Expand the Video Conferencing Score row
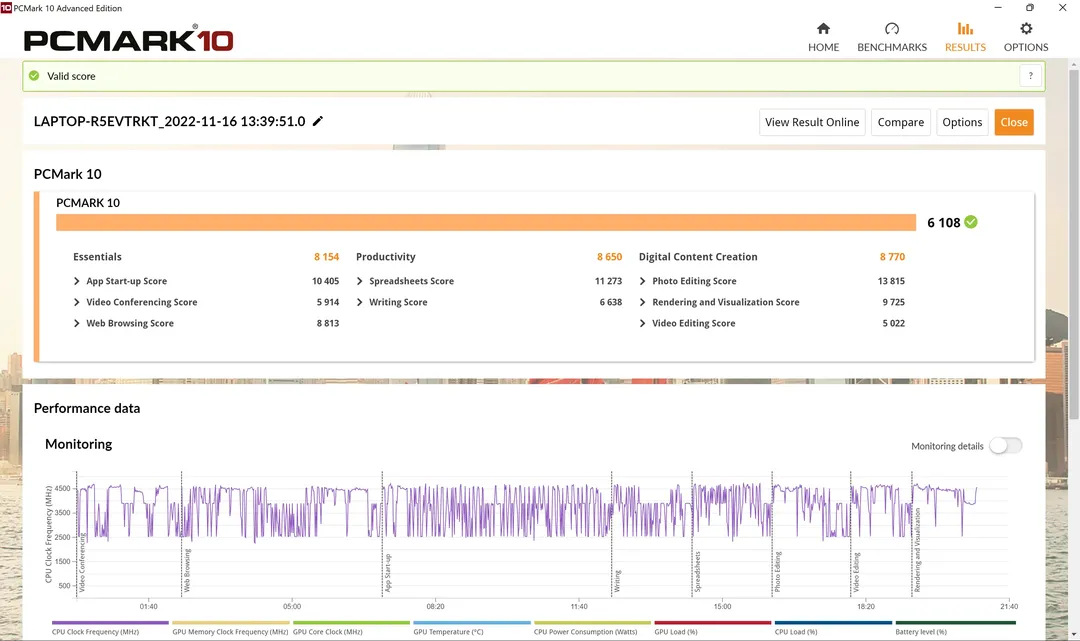Image resolution: width=1080 pixels, height=641 pixels. coord(77,302)
